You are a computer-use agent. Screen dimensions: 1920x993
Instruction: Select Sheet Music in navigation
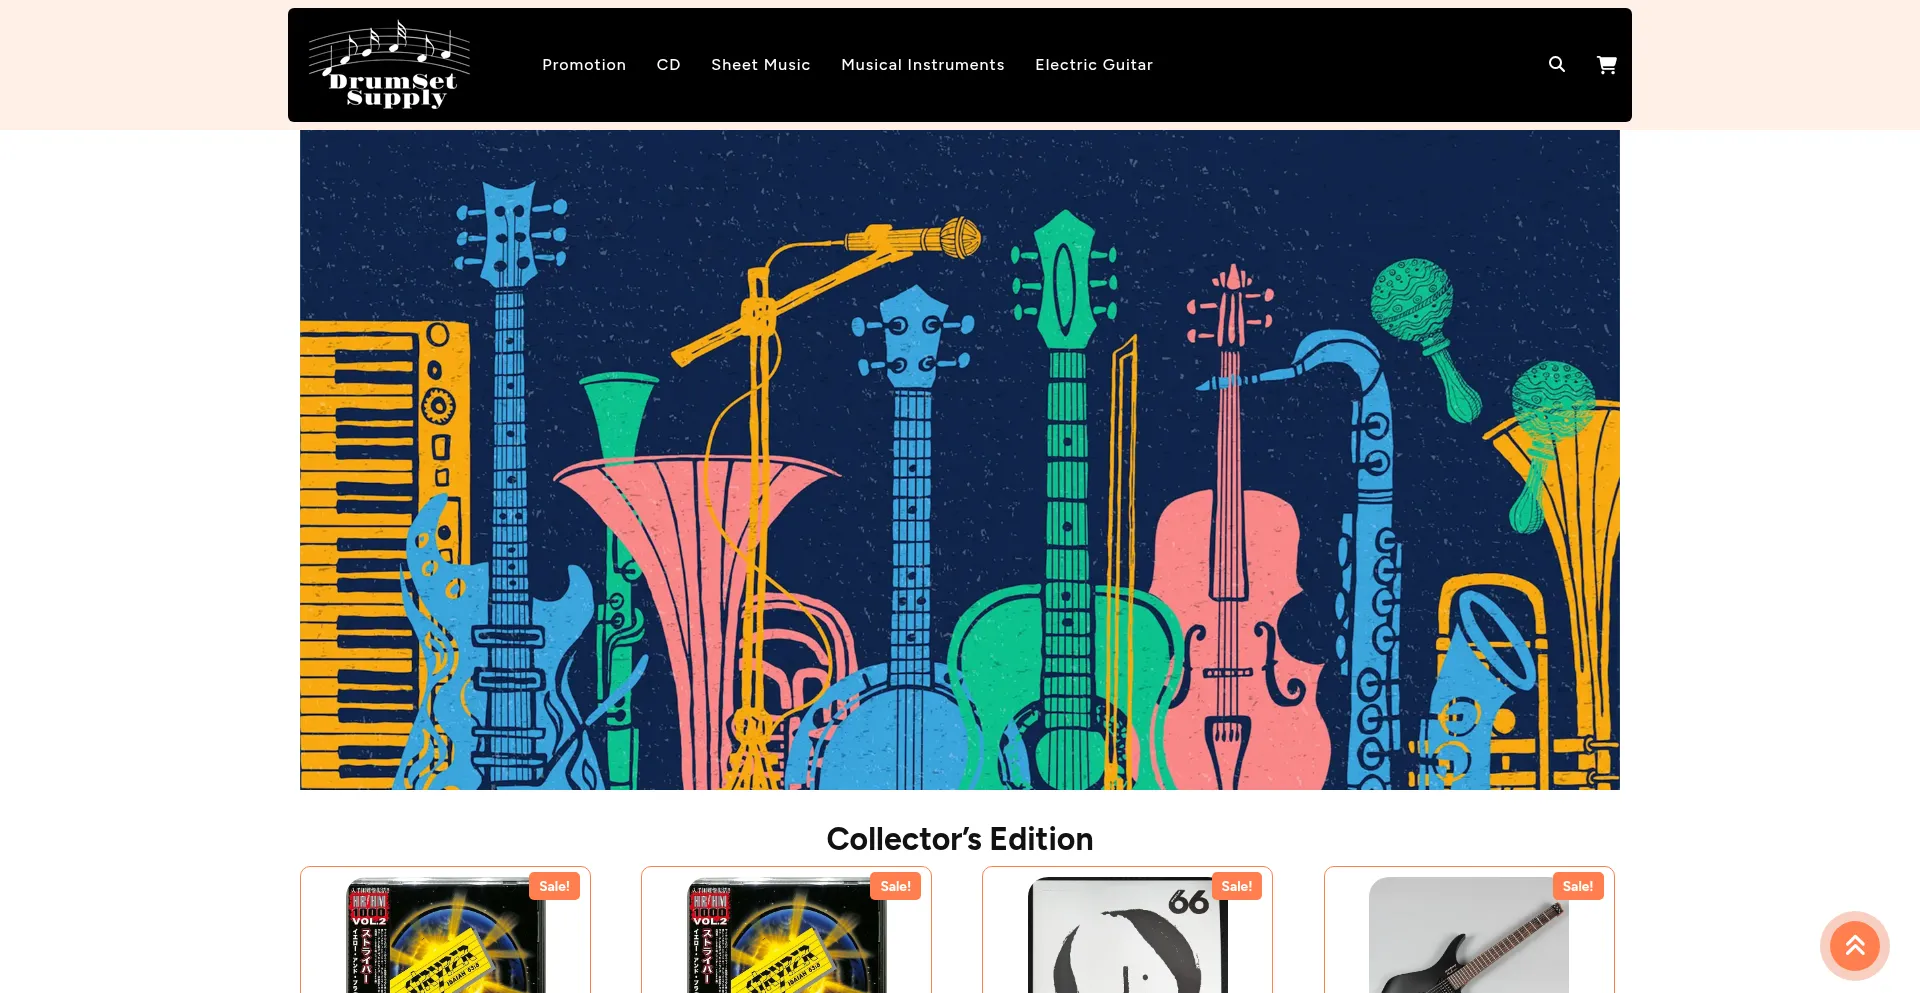(761, 65)
